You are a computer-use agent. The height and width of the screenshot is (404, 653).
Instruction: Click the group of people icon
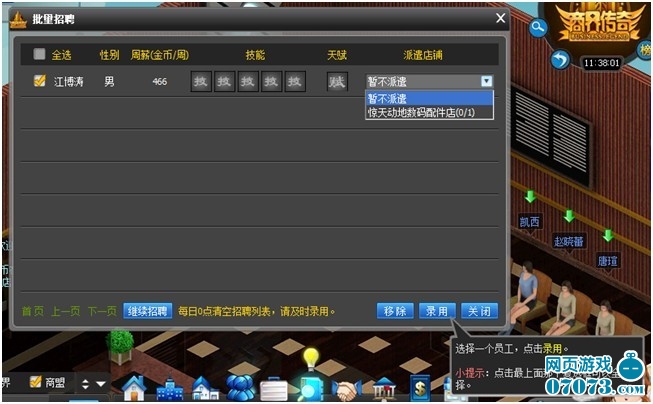click(x=240, y=387)
